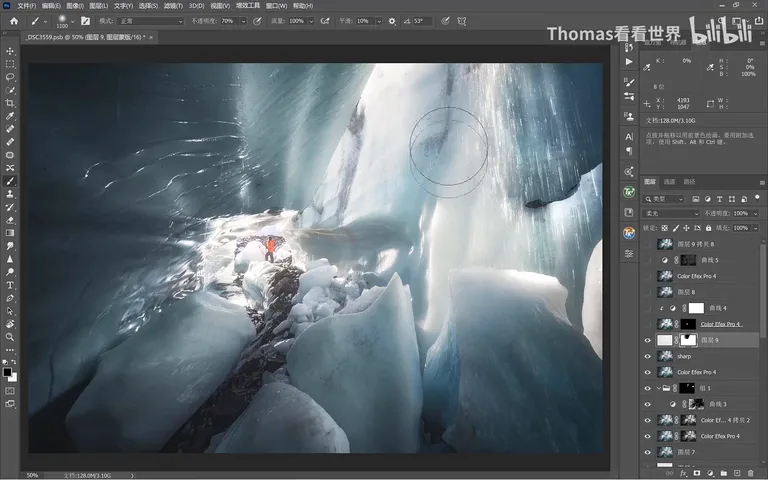Click the background color swatch
The height and width of the screenshot is (480, 768).
tap(13, 378)
